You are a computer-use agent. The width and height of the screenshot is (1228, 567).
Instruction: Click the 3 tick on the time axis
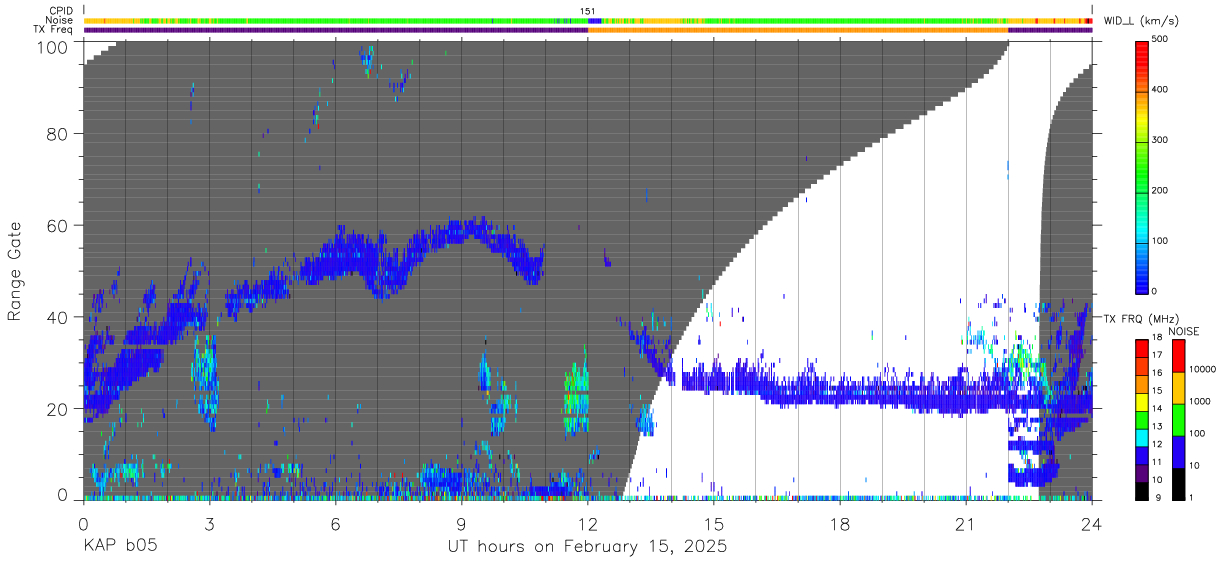coord(209,524)
